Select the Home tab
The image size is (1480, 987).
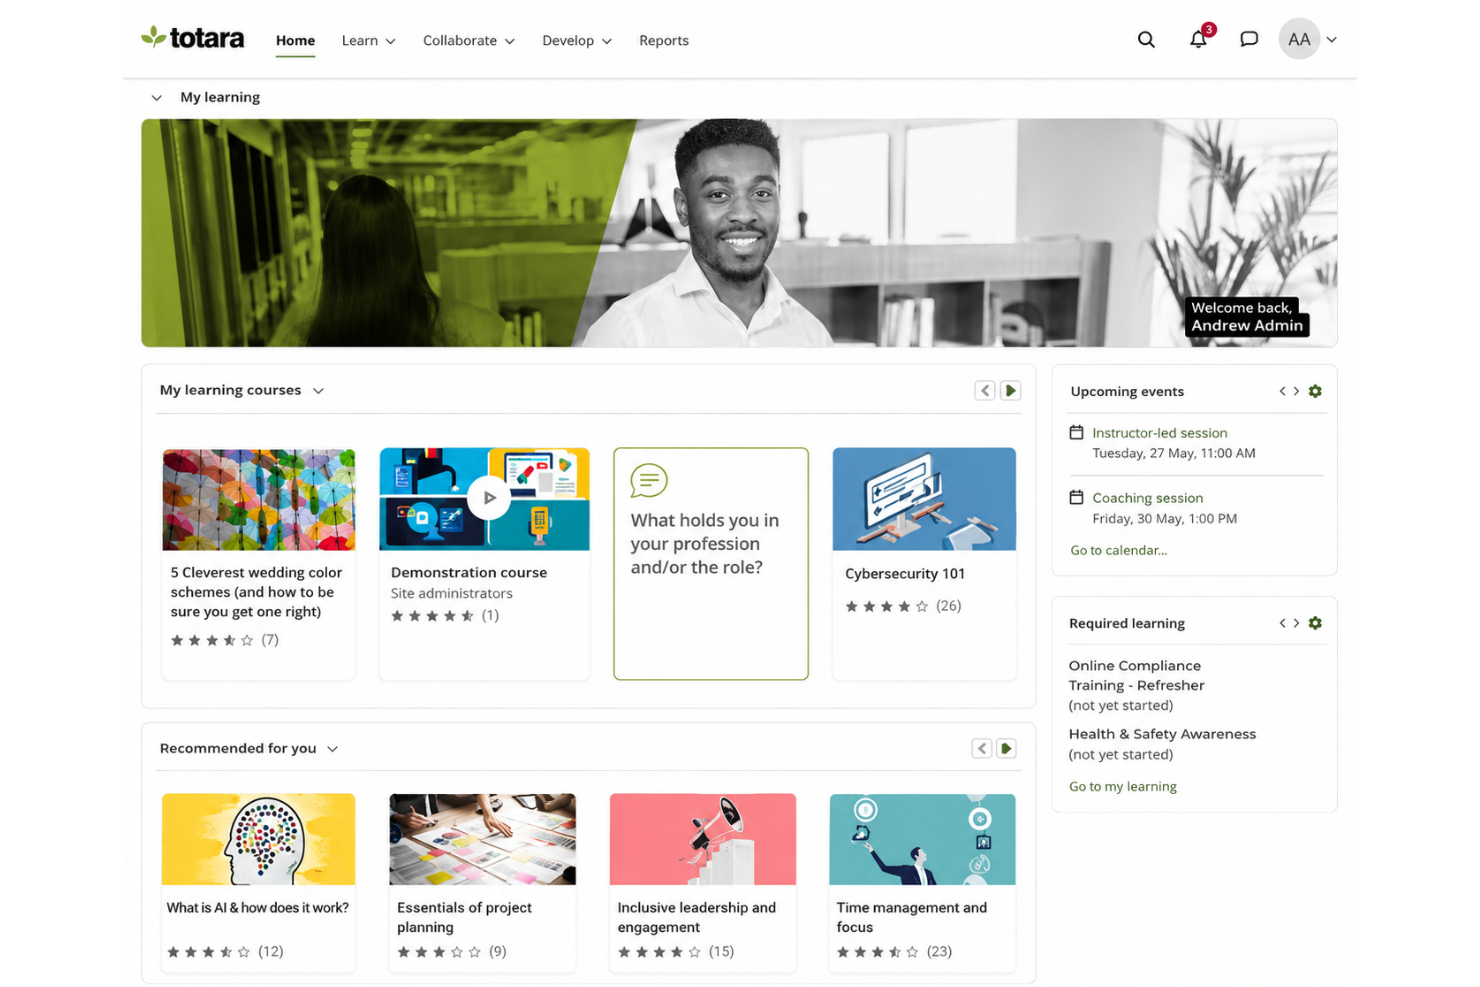(x=295, y=41)
